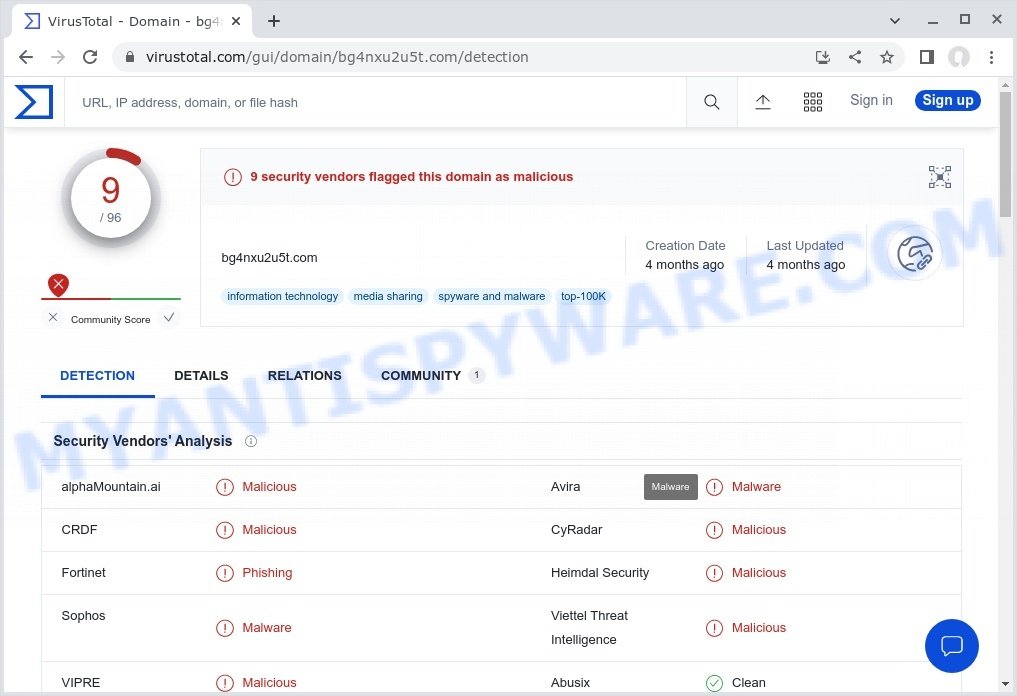1017x696 pixels.
Task: Vote negative with Community Score X
Action: click(53, 317)
